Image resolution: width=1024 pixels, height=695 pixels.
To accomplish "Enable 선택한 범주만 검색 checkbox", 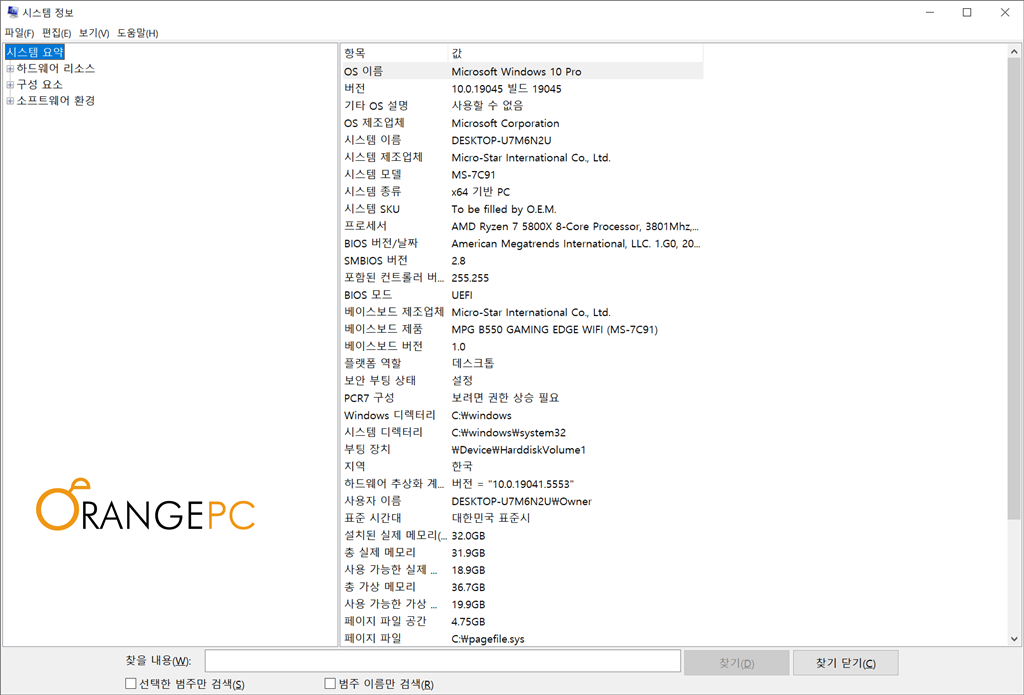I will (x=131, y=683).
